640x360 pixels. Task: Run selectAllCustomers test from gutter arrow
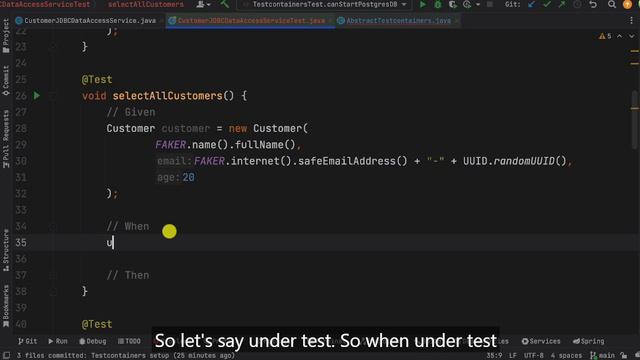click(x=37, y=96)
